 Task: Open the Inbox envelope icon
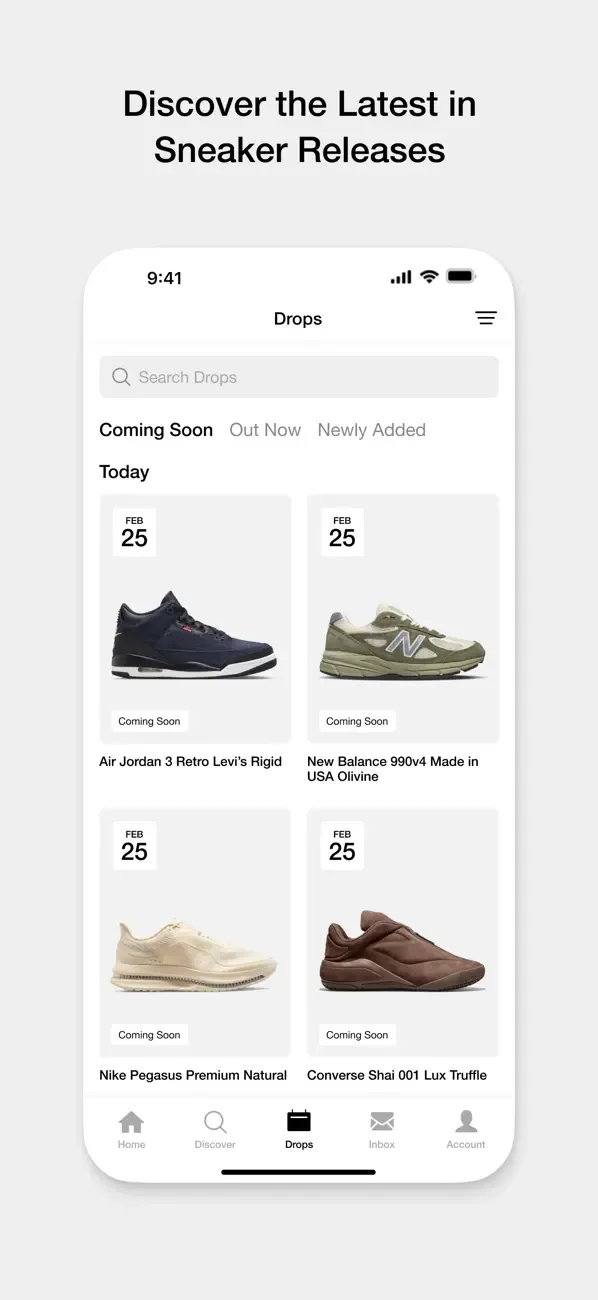click(382, 1122)
